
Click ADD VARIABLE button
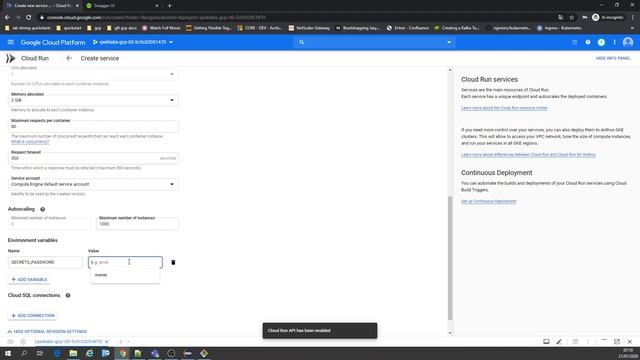click(x=29, y=280)
